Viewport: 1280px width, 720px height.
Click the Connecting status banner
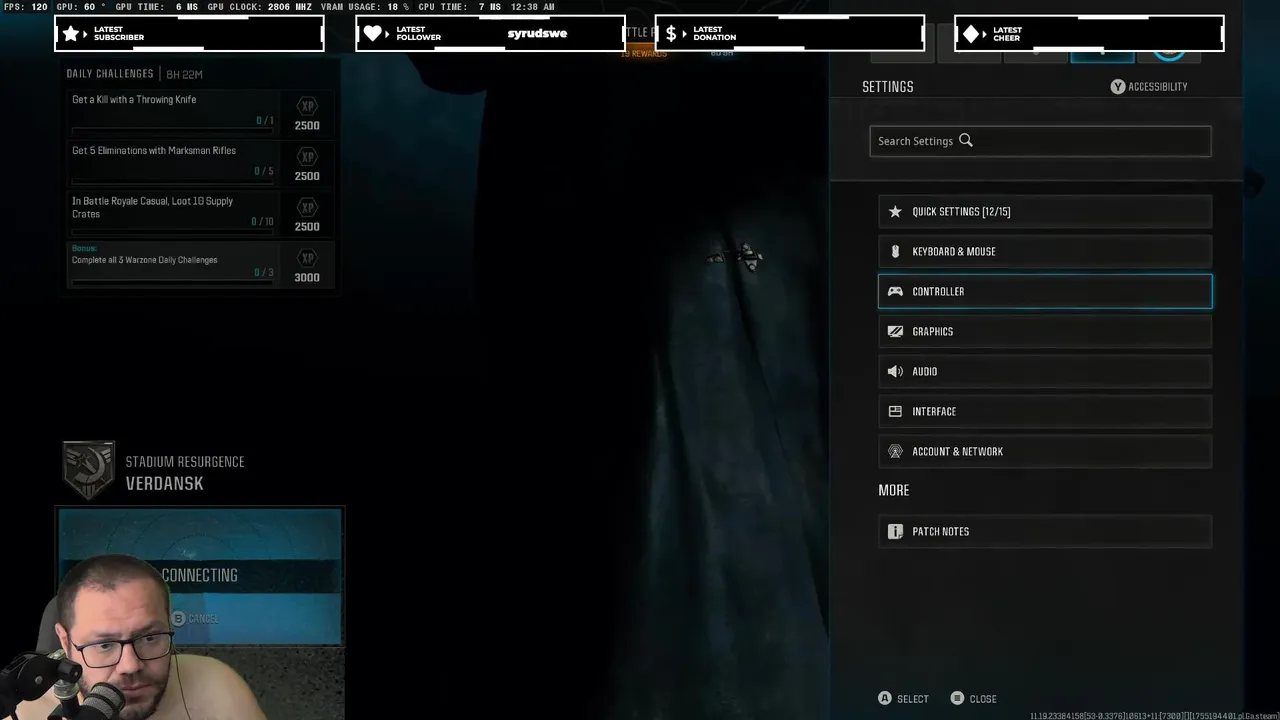pos(200,576)
